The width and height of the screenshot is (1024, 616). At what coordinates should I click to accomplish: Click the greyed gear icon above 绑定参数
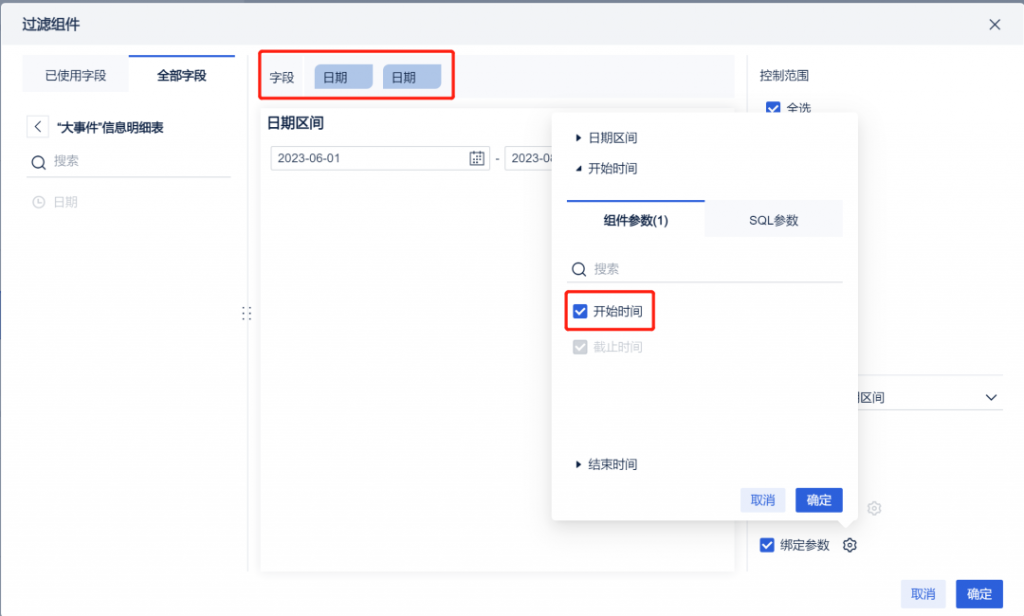[874, 508]
